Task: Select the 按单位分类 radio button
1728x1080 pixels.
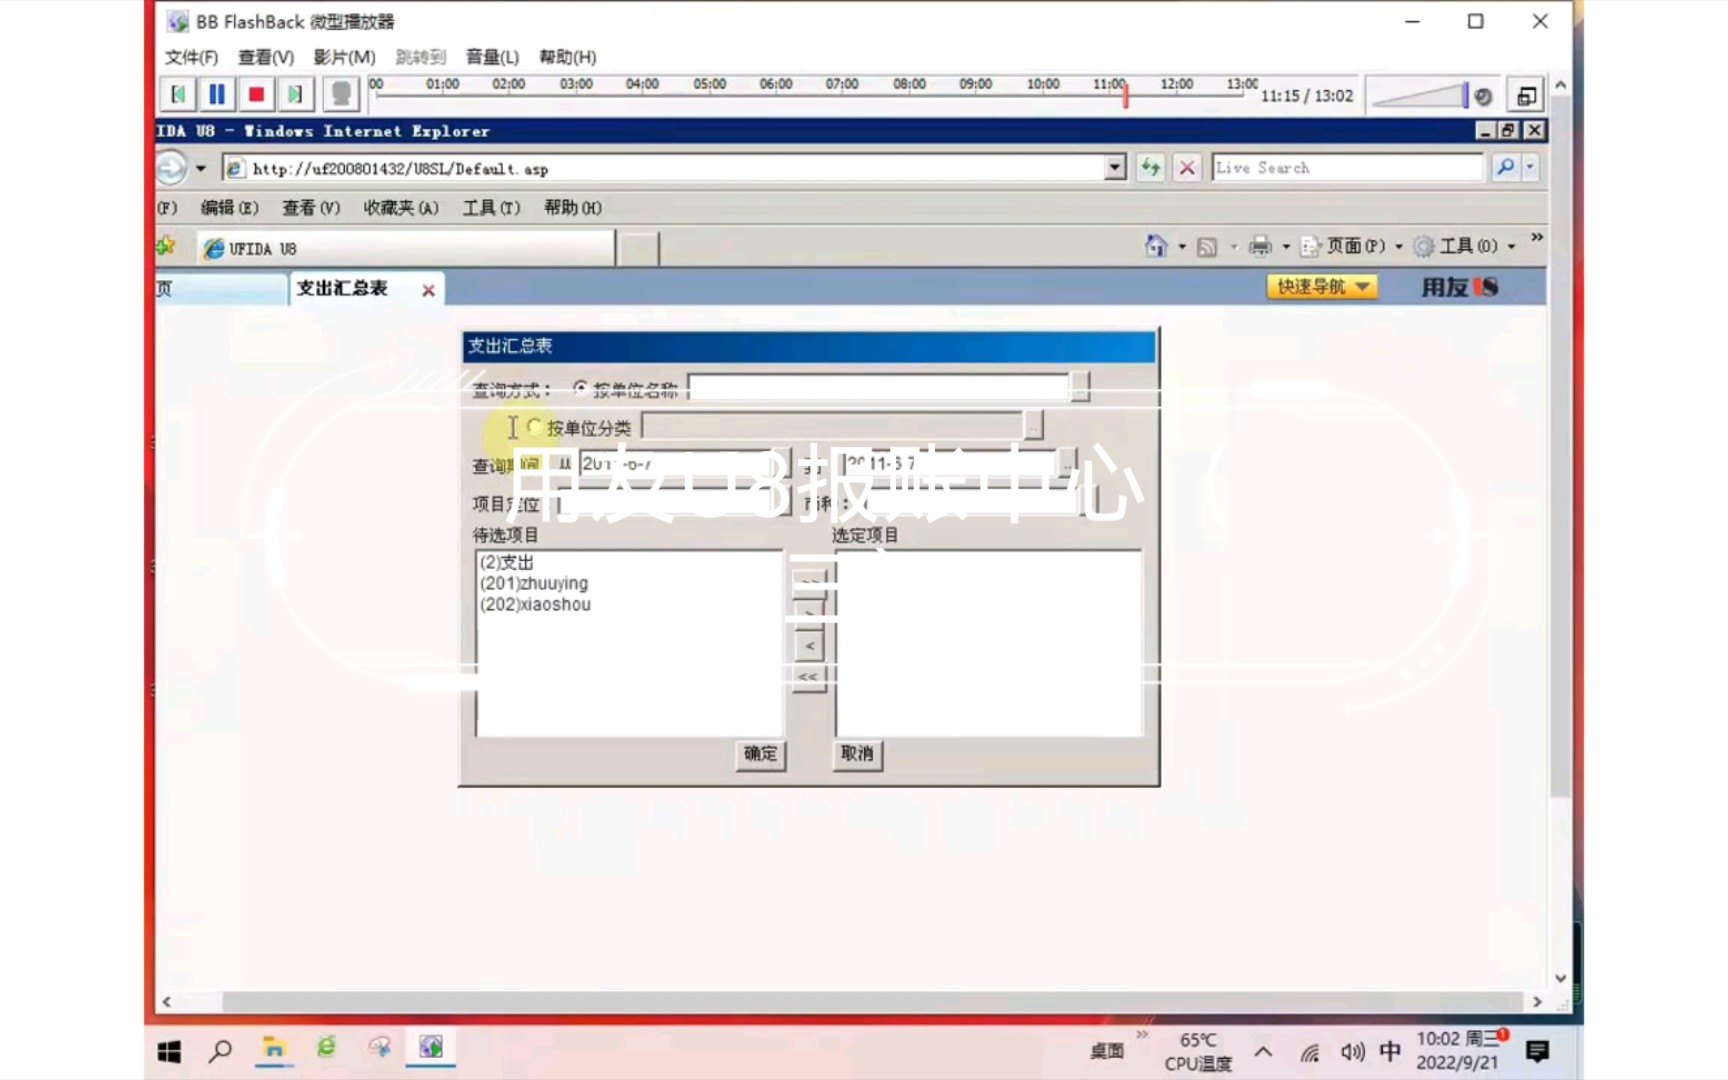Action: [534, 427]
